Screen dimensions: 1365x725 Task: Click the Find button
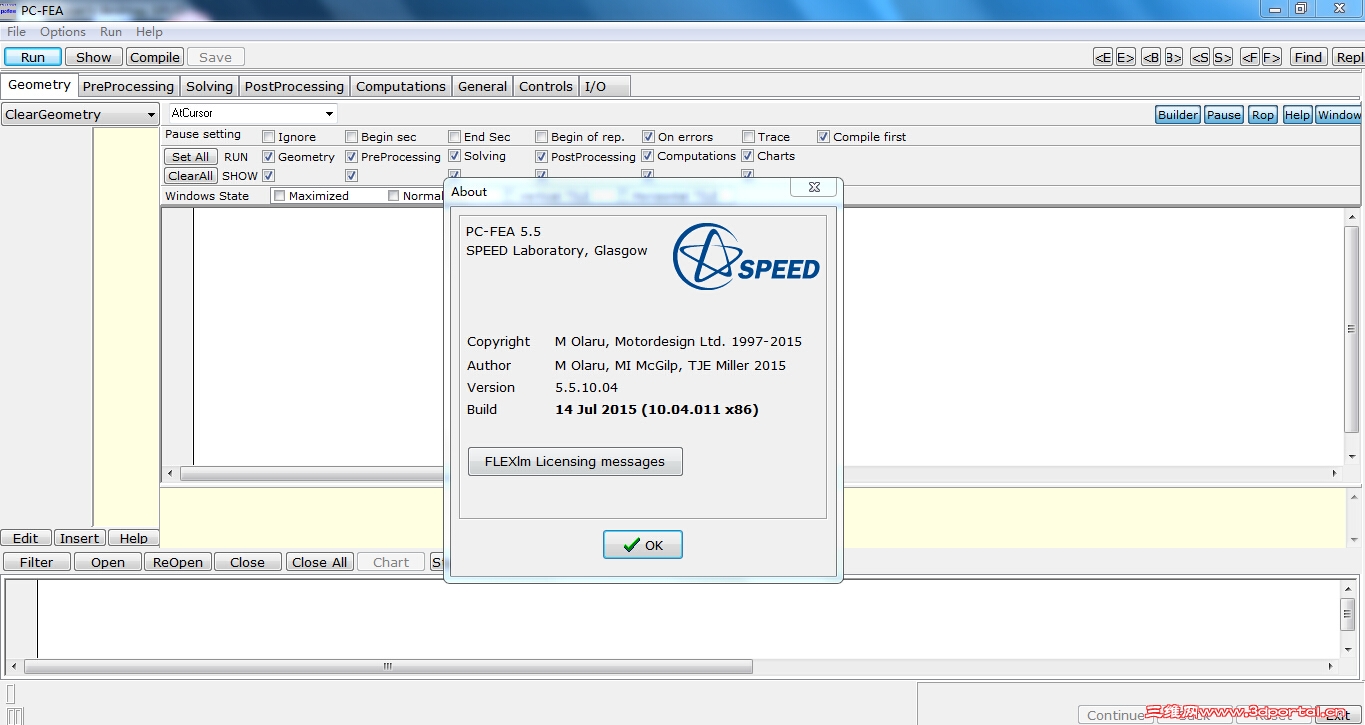tap(1308, 57)
